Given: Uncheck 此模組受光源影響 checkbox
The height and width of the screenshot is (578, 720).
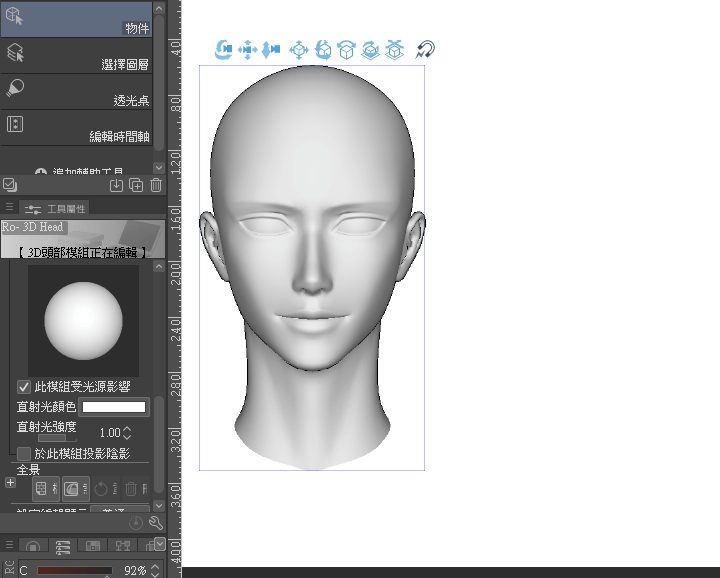Looking at the screenshot, I should pos(24,386).
